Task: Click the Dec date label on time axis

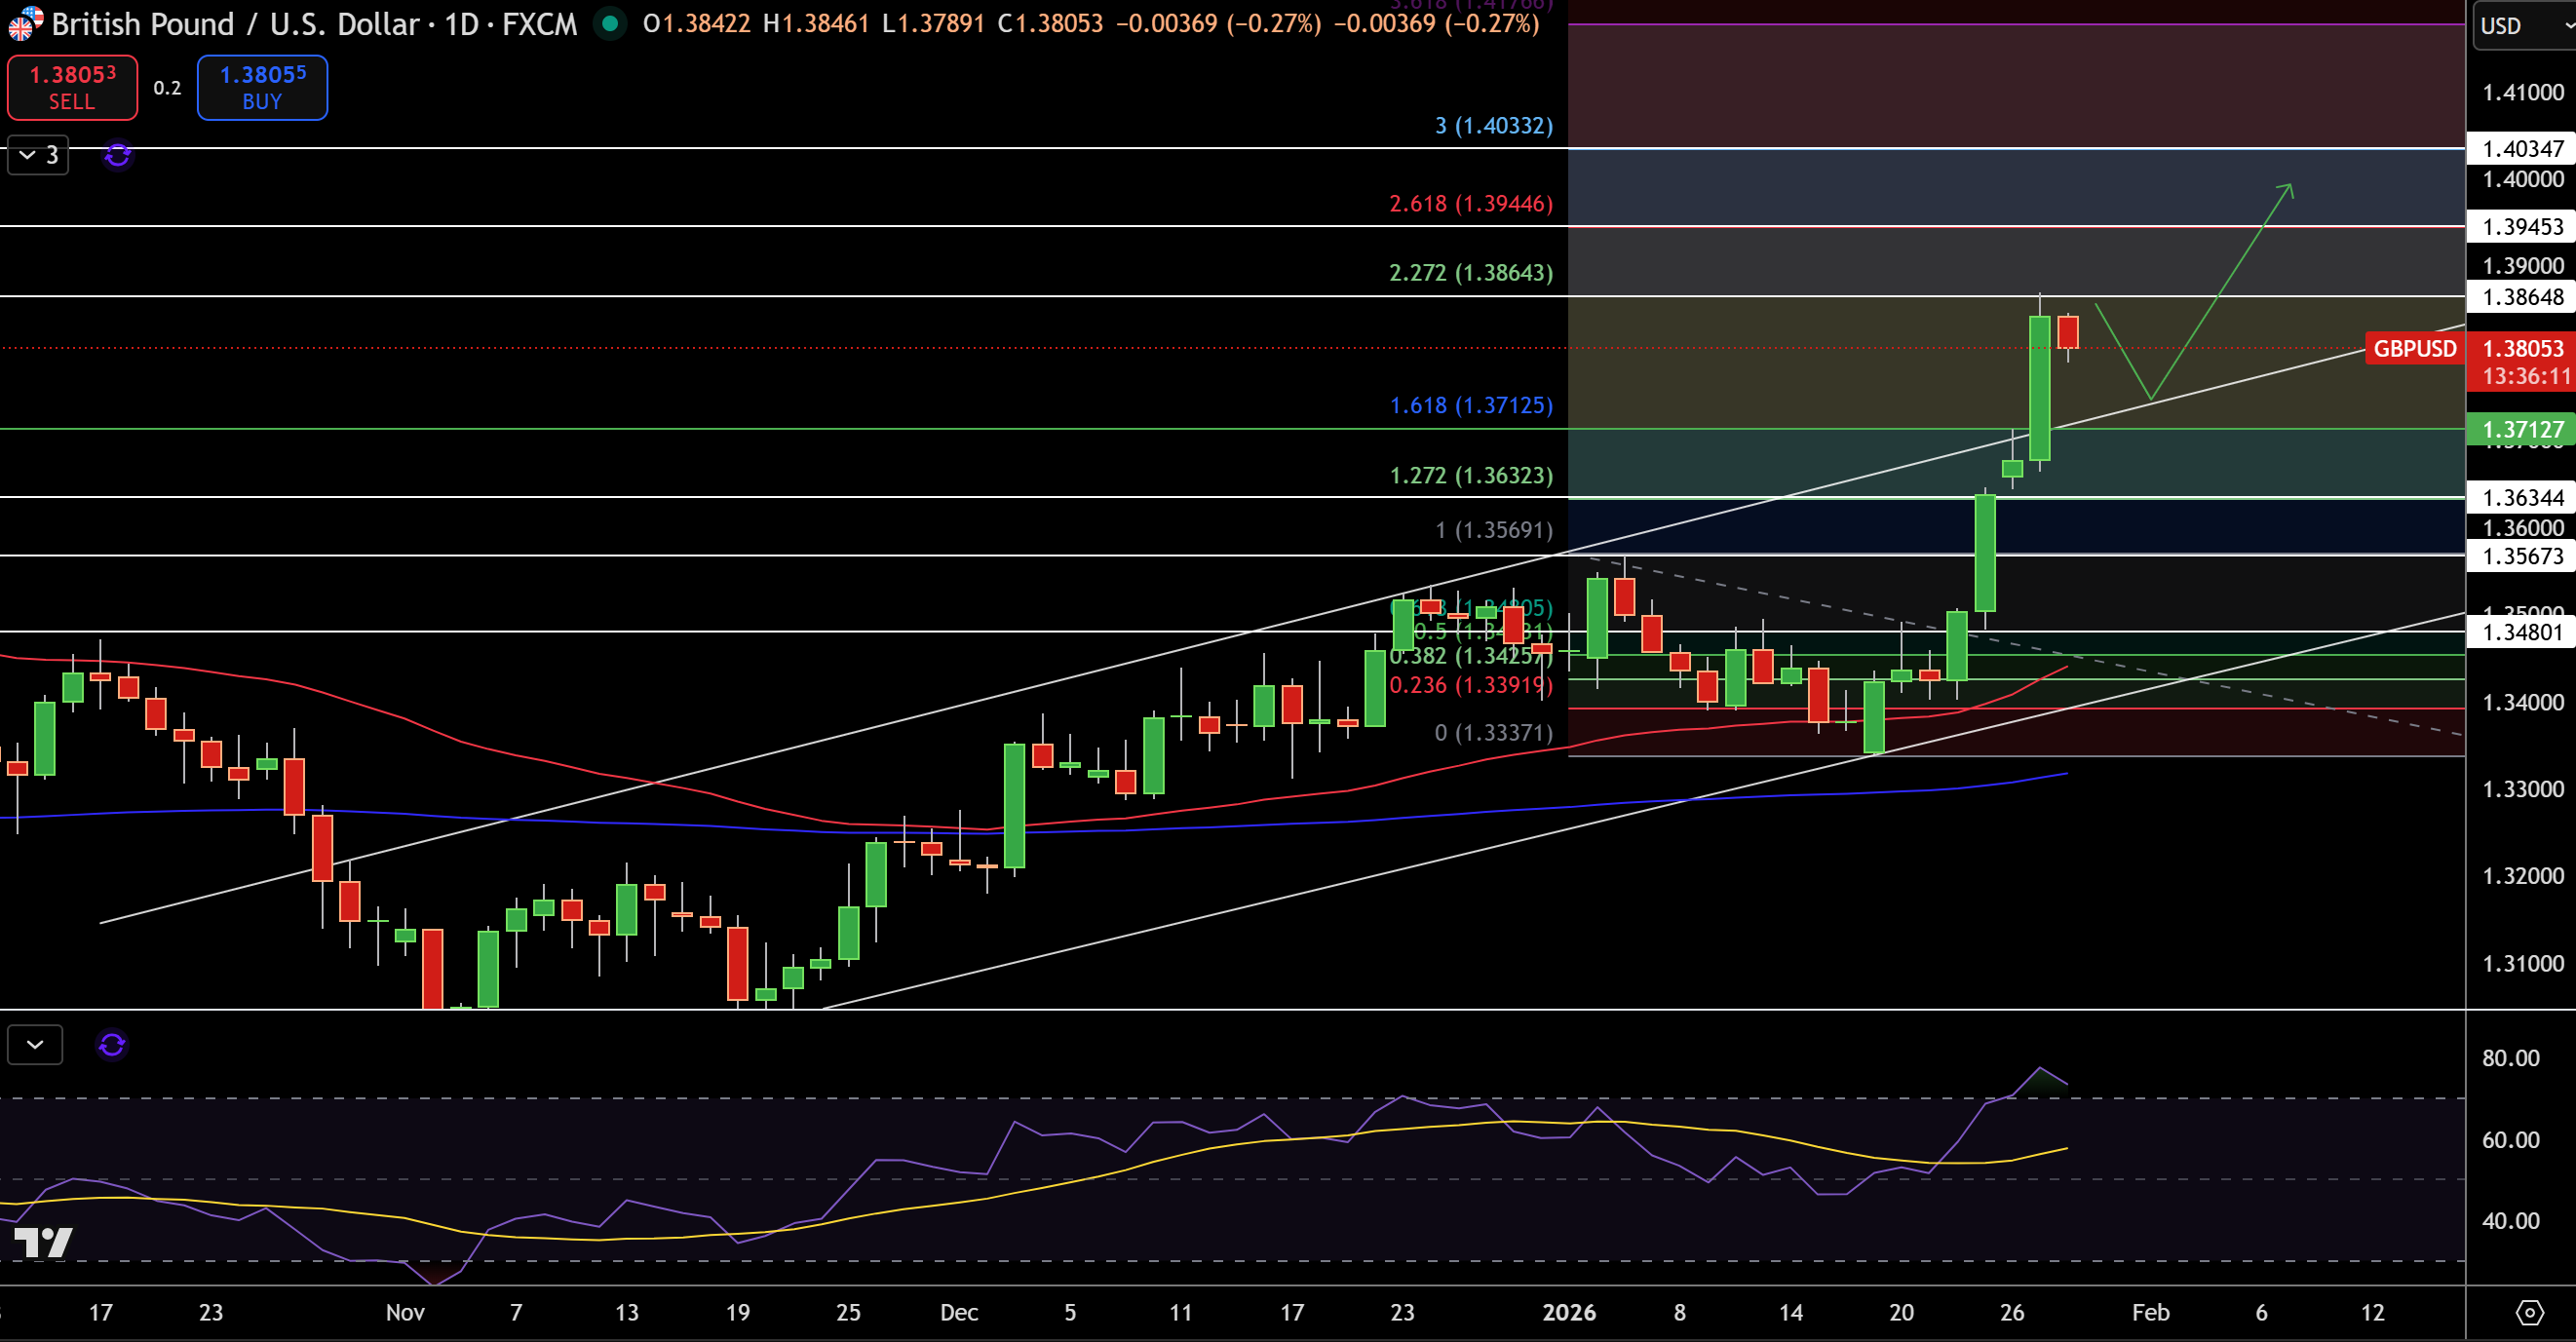Action: pyautogui.click(x=958, y=1312)
